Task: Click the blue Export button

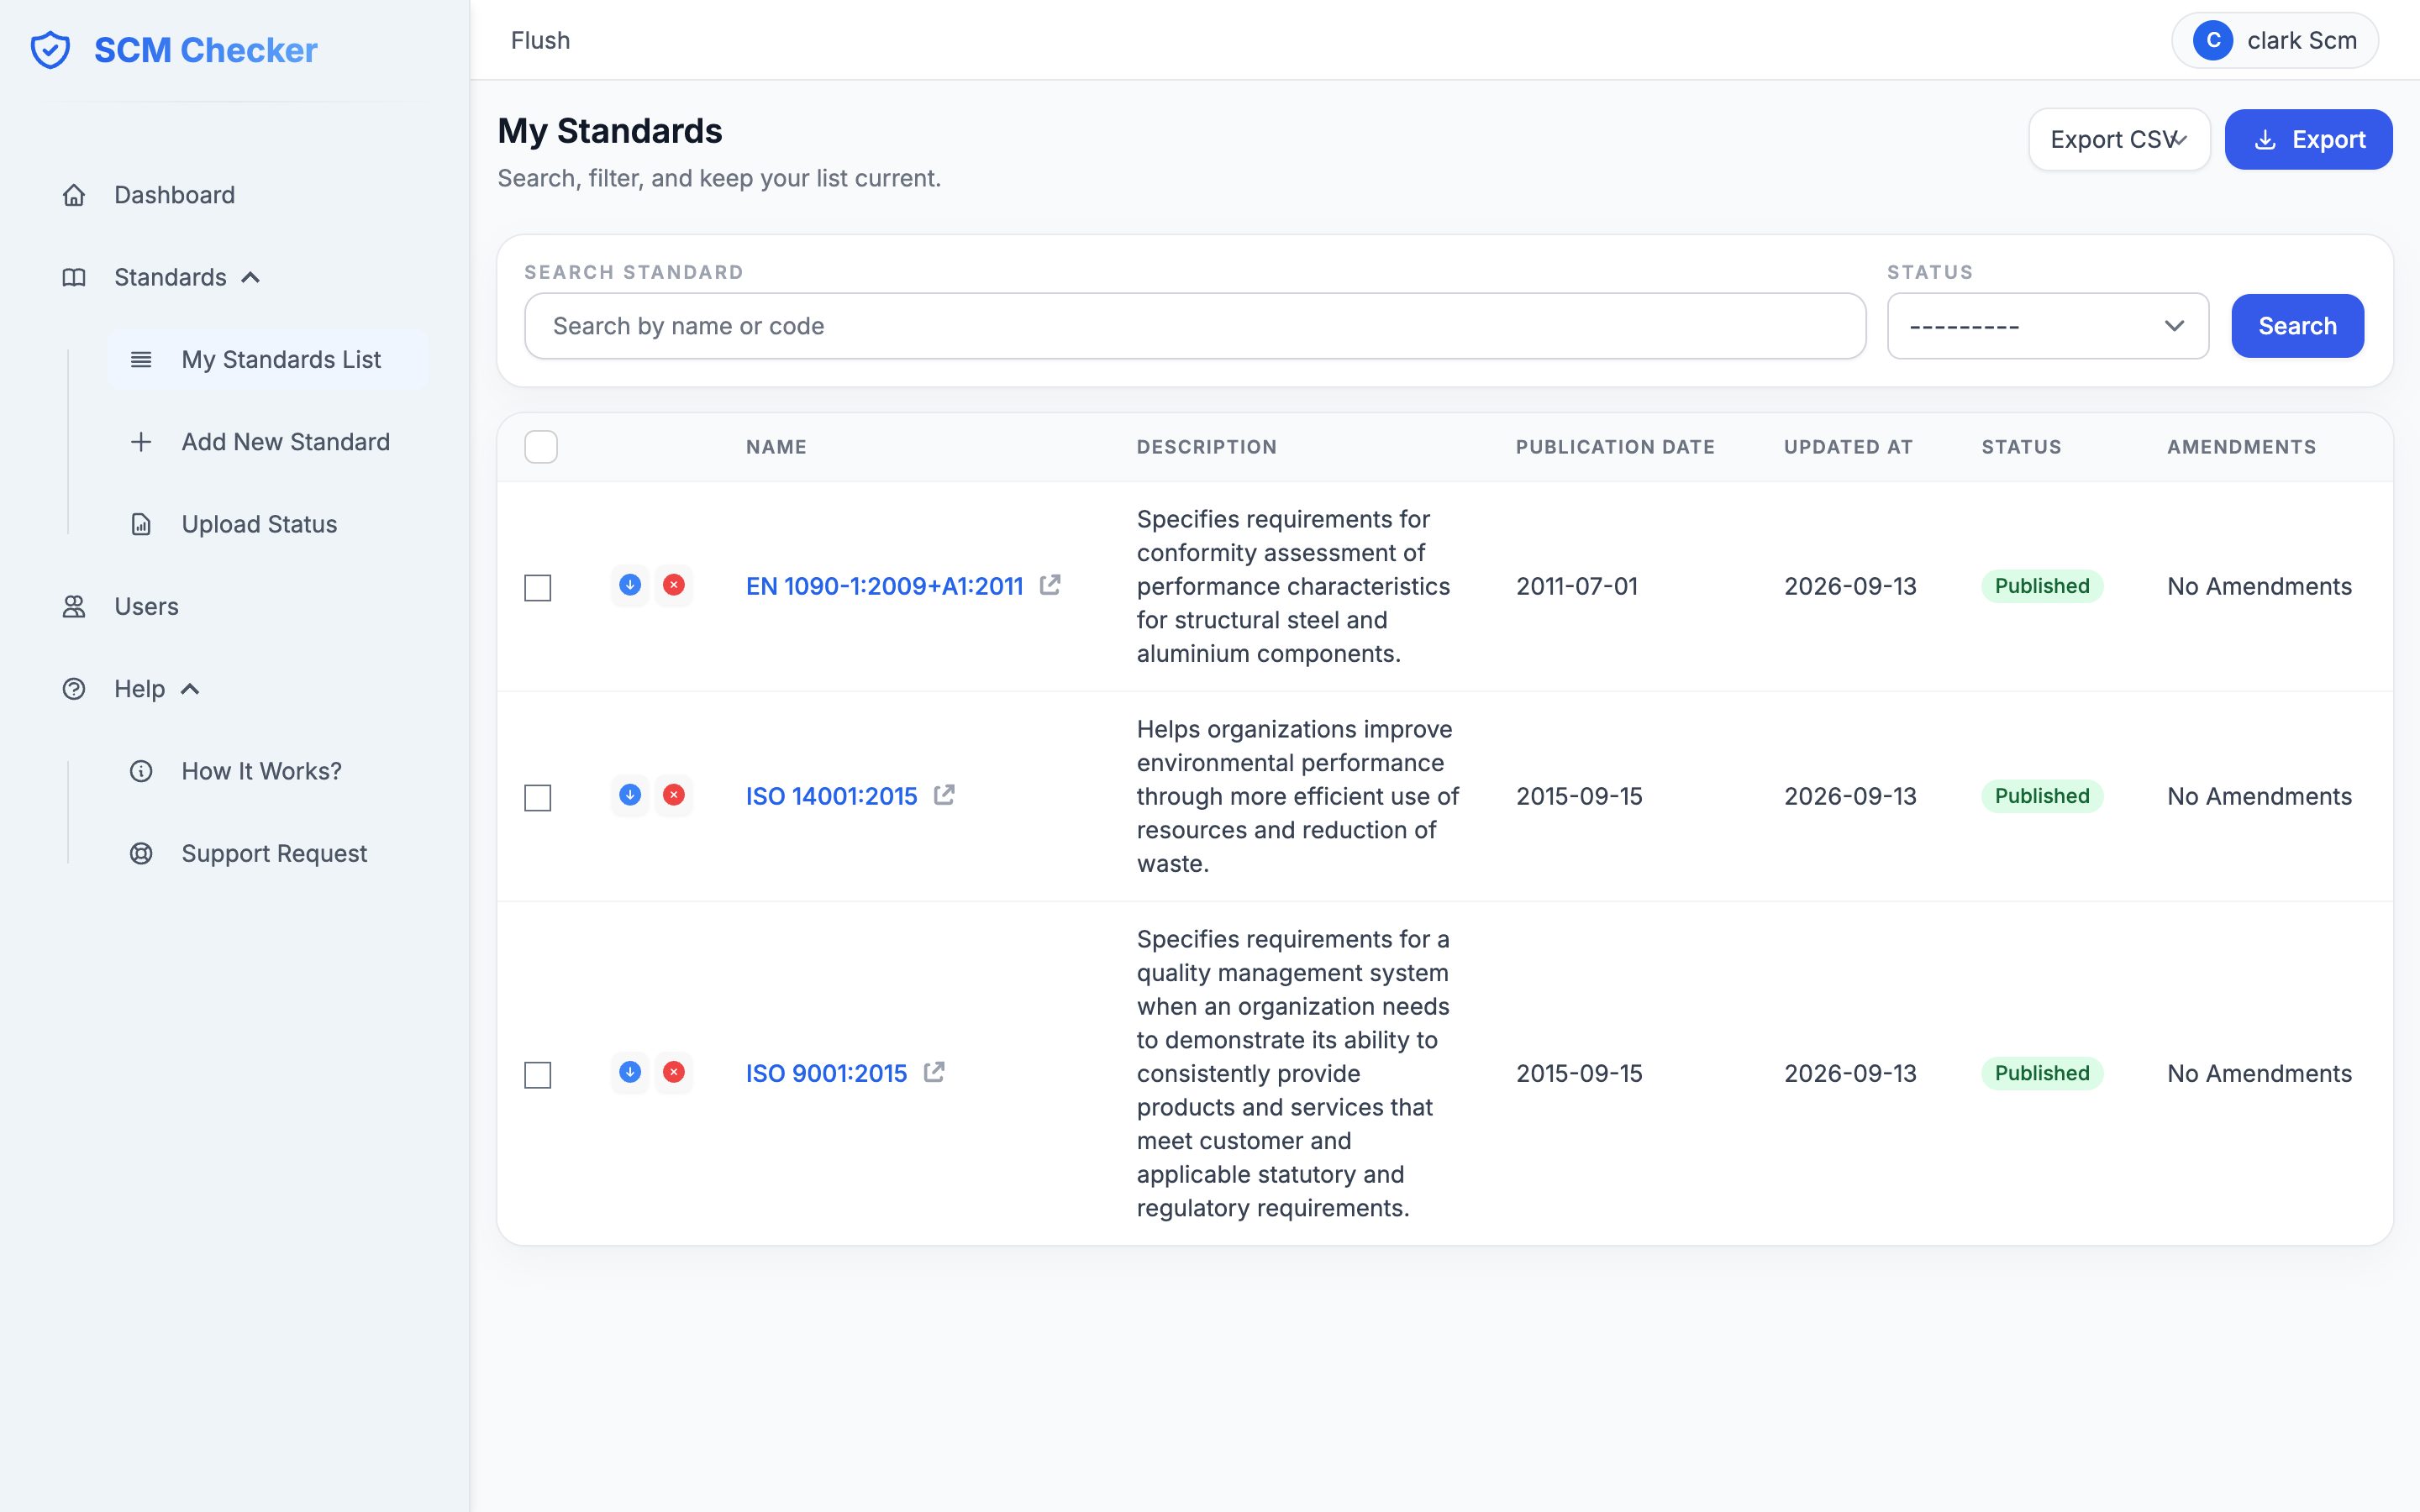Action: coord(2308,140)
